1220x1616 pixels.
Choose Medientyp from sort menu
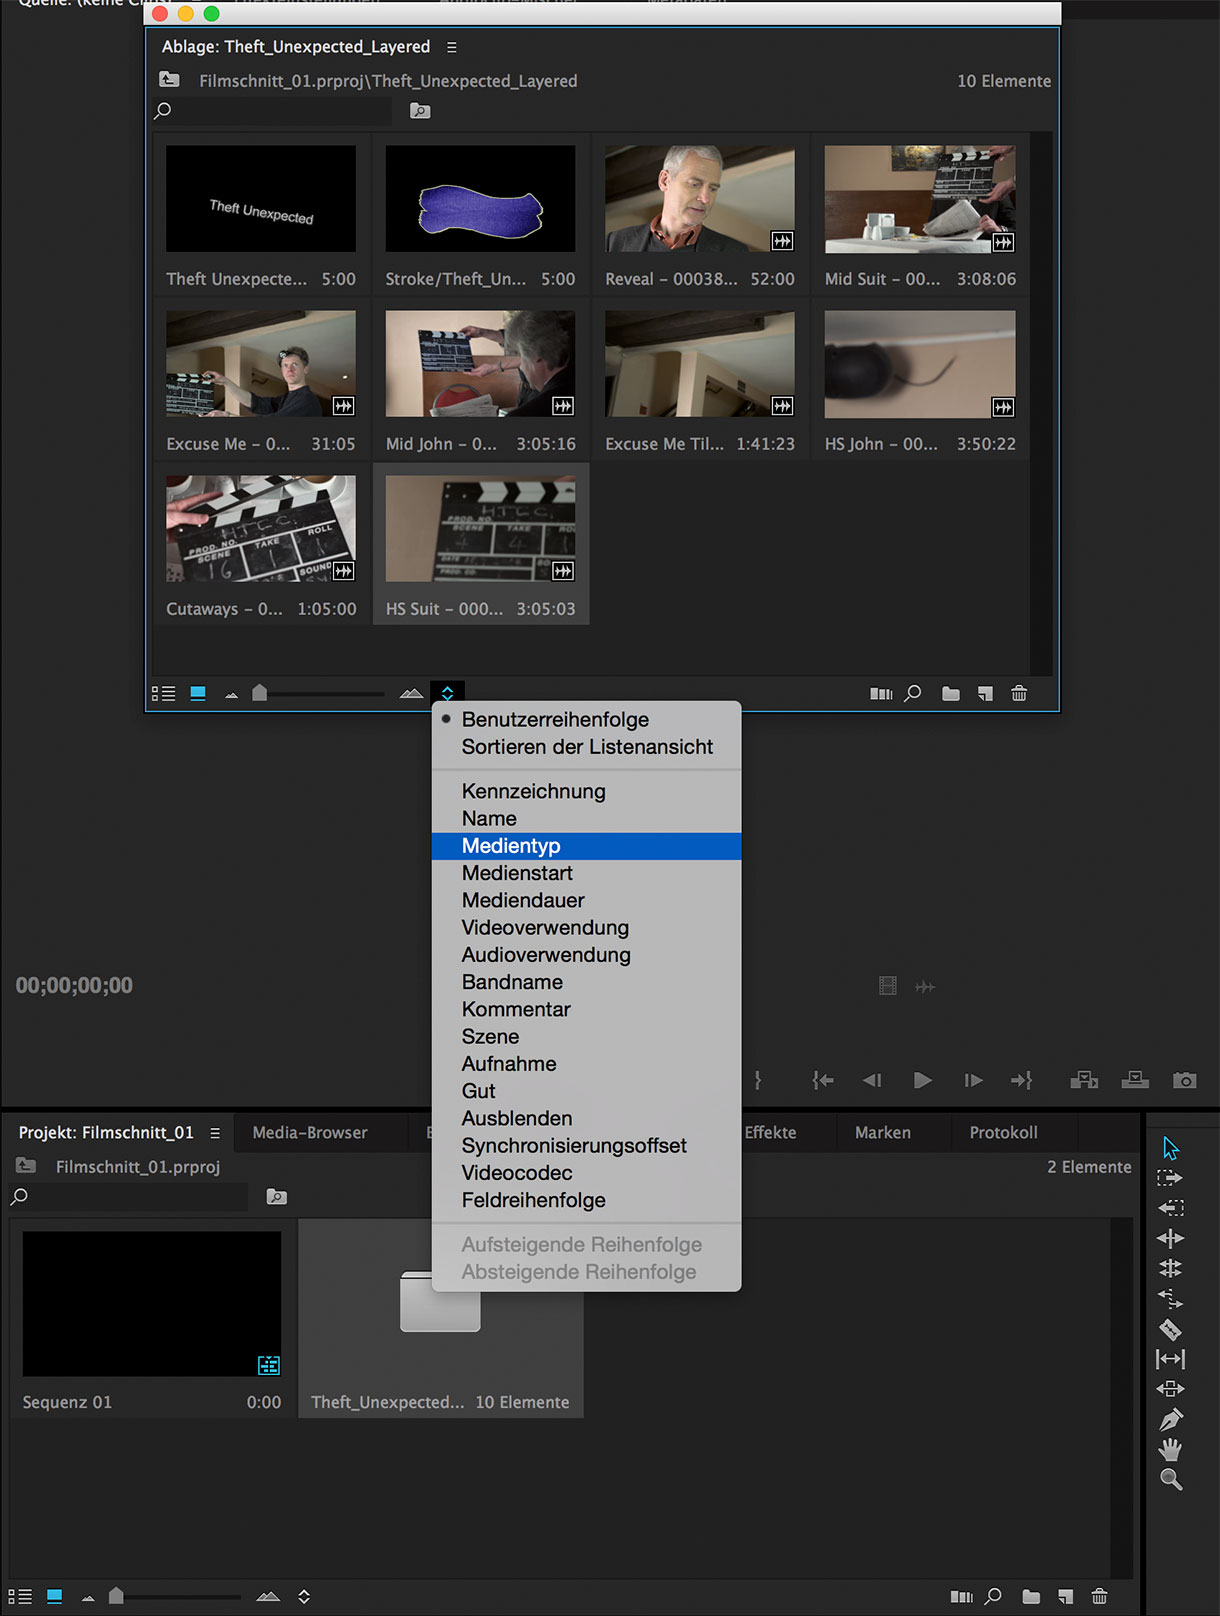pos(586,846)
